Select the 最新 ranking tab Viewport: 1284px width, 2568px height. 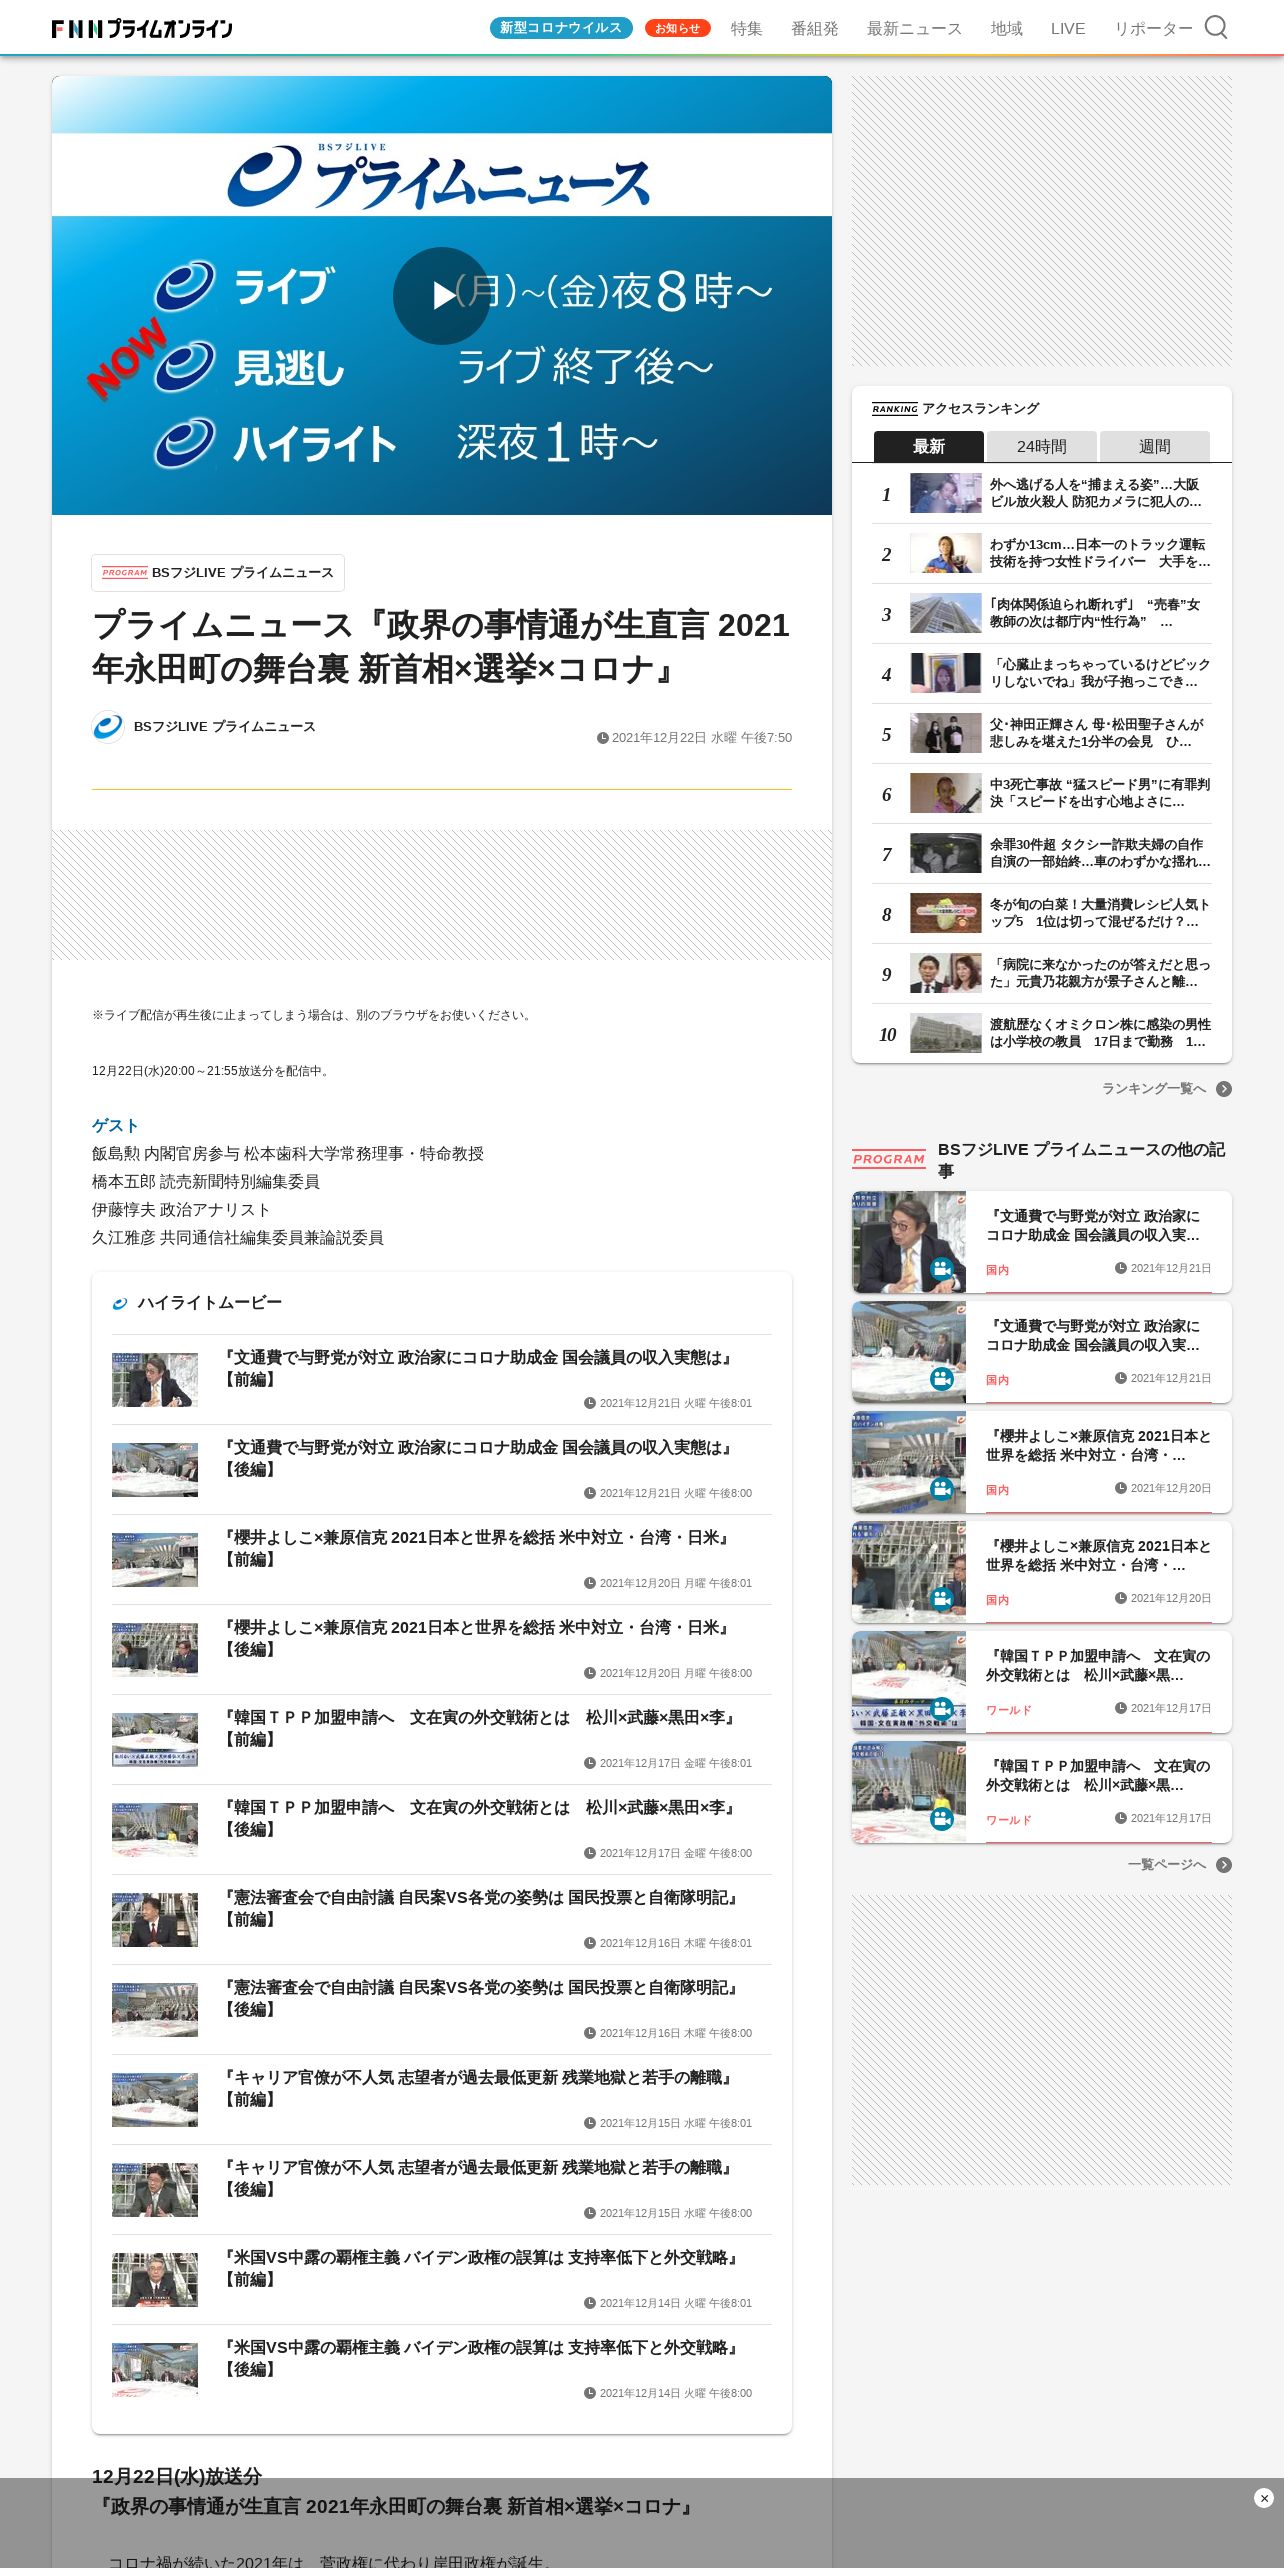coord(928,446)
